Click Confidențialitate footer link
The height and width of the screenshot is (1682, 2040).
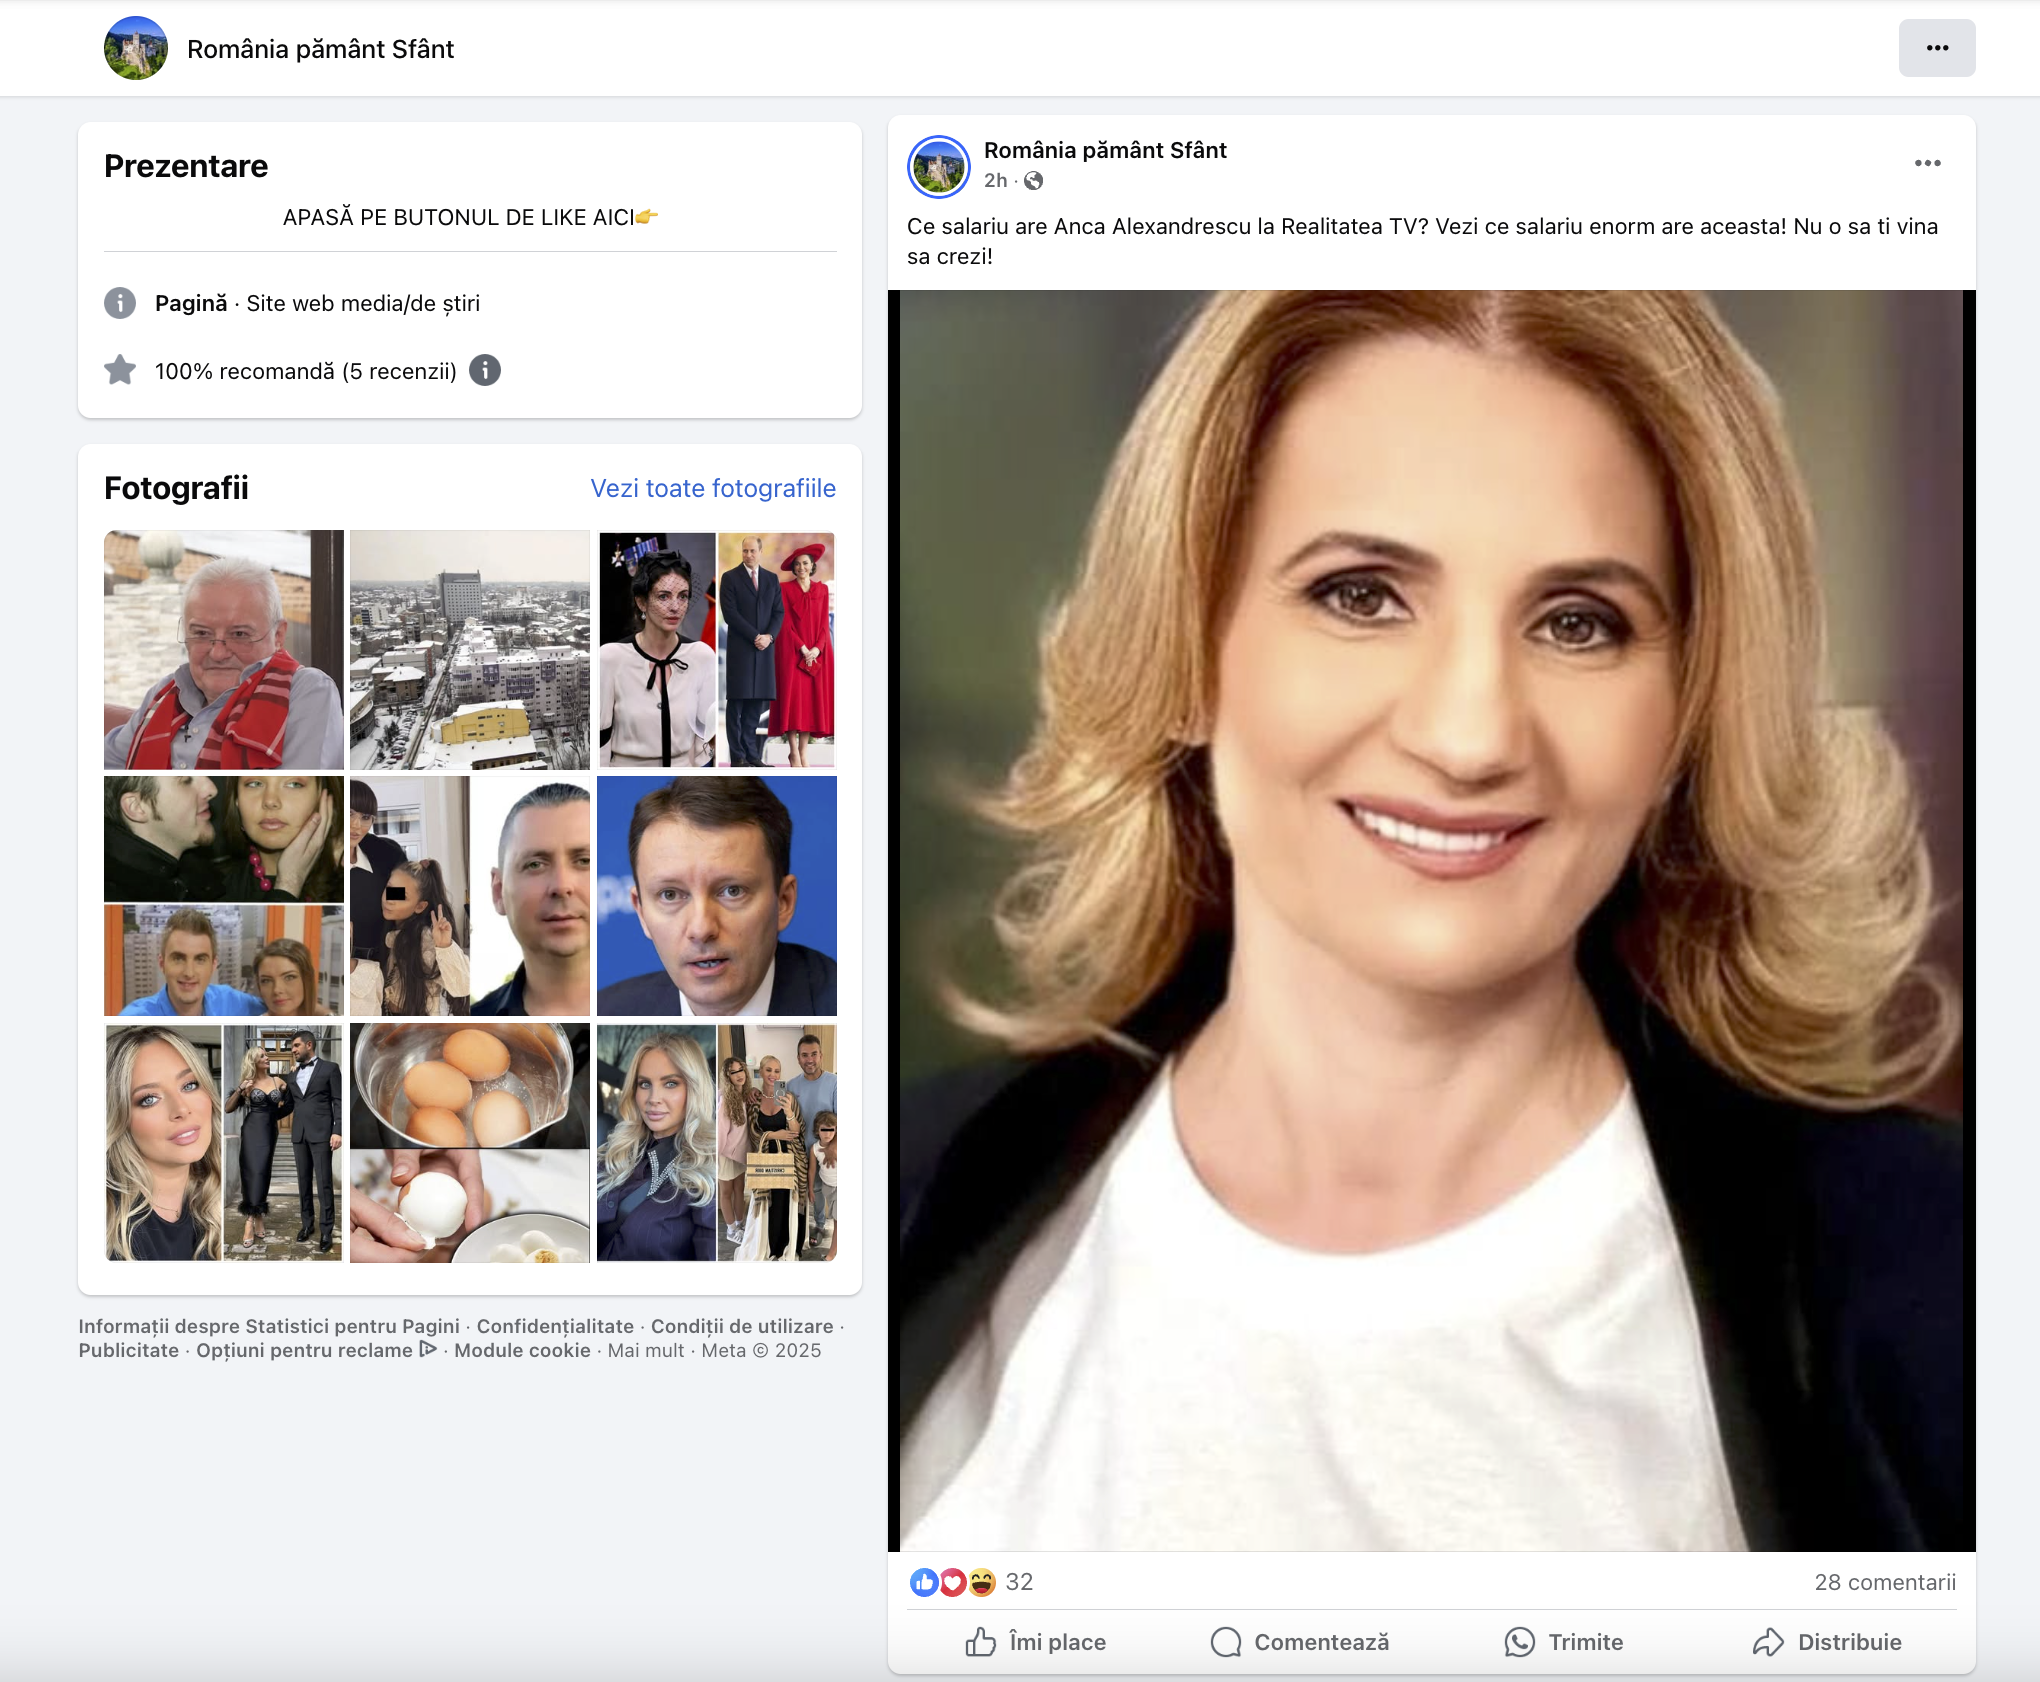pos(555,1326)
